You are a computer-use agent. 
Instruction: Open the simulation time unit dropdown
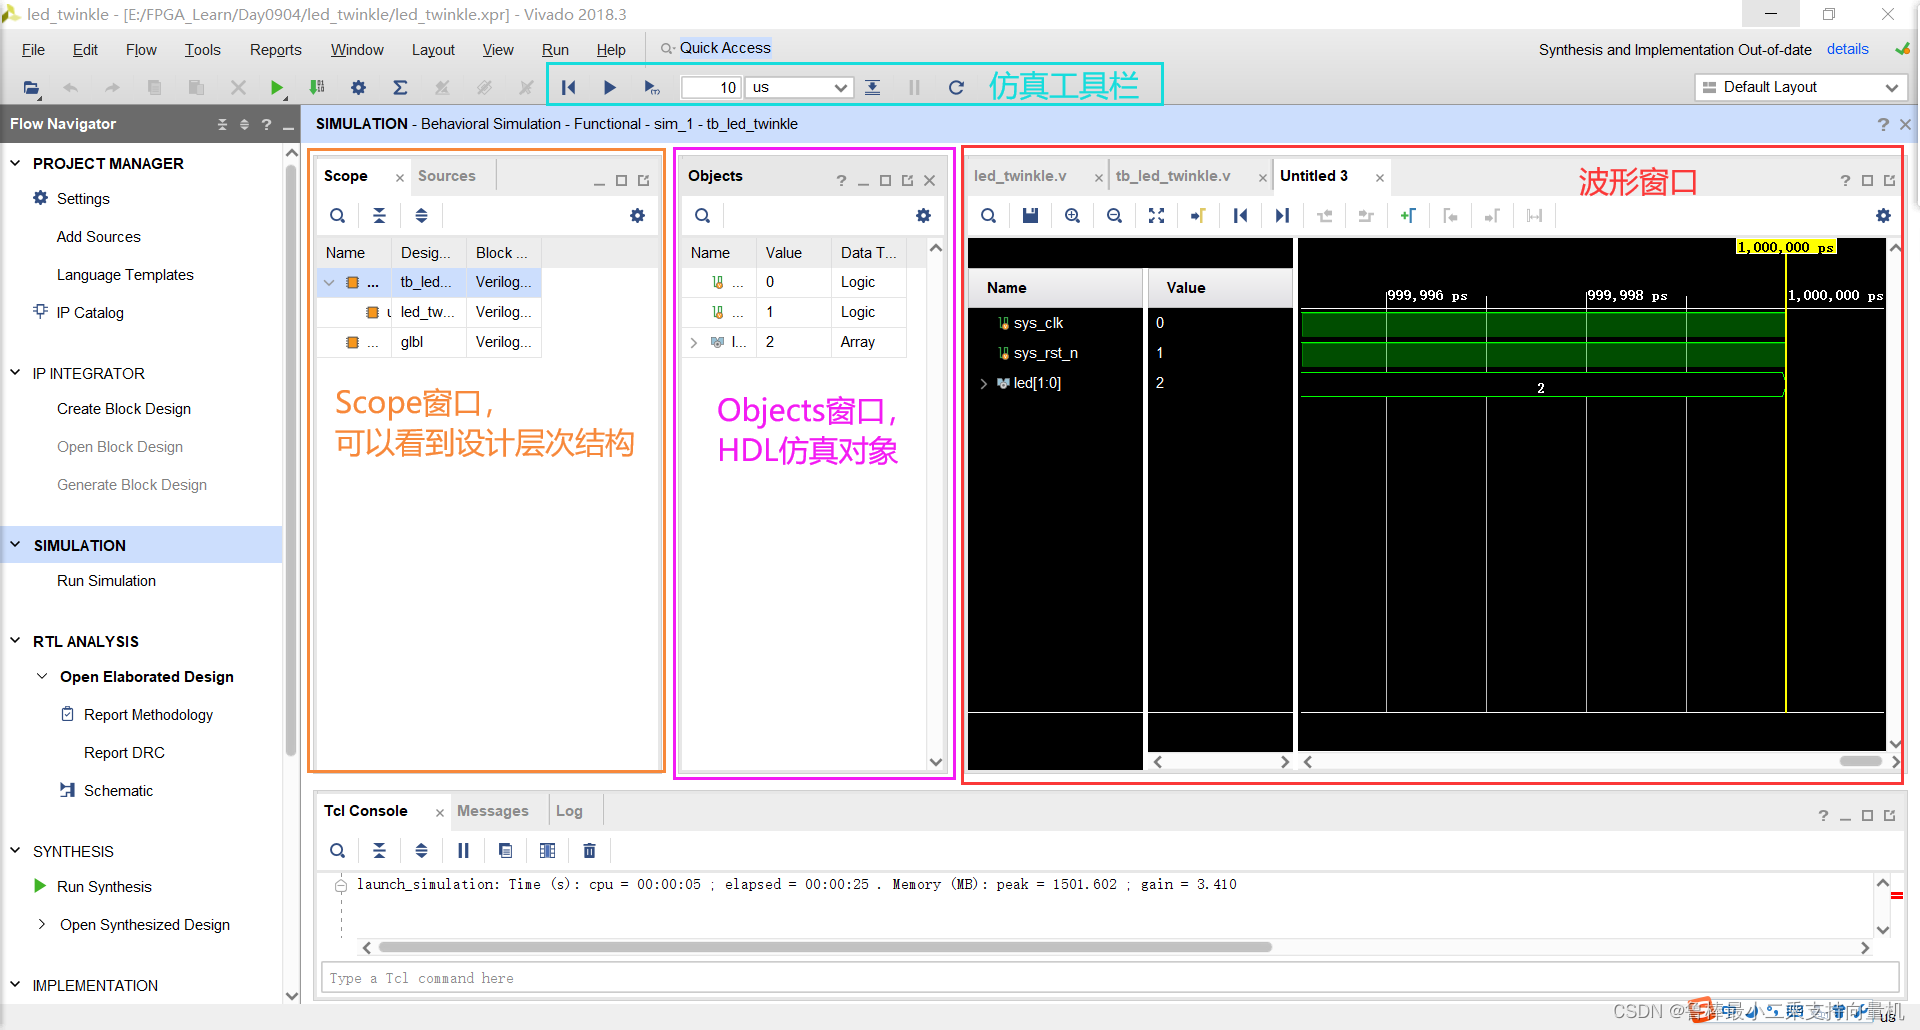pos(800,88)
